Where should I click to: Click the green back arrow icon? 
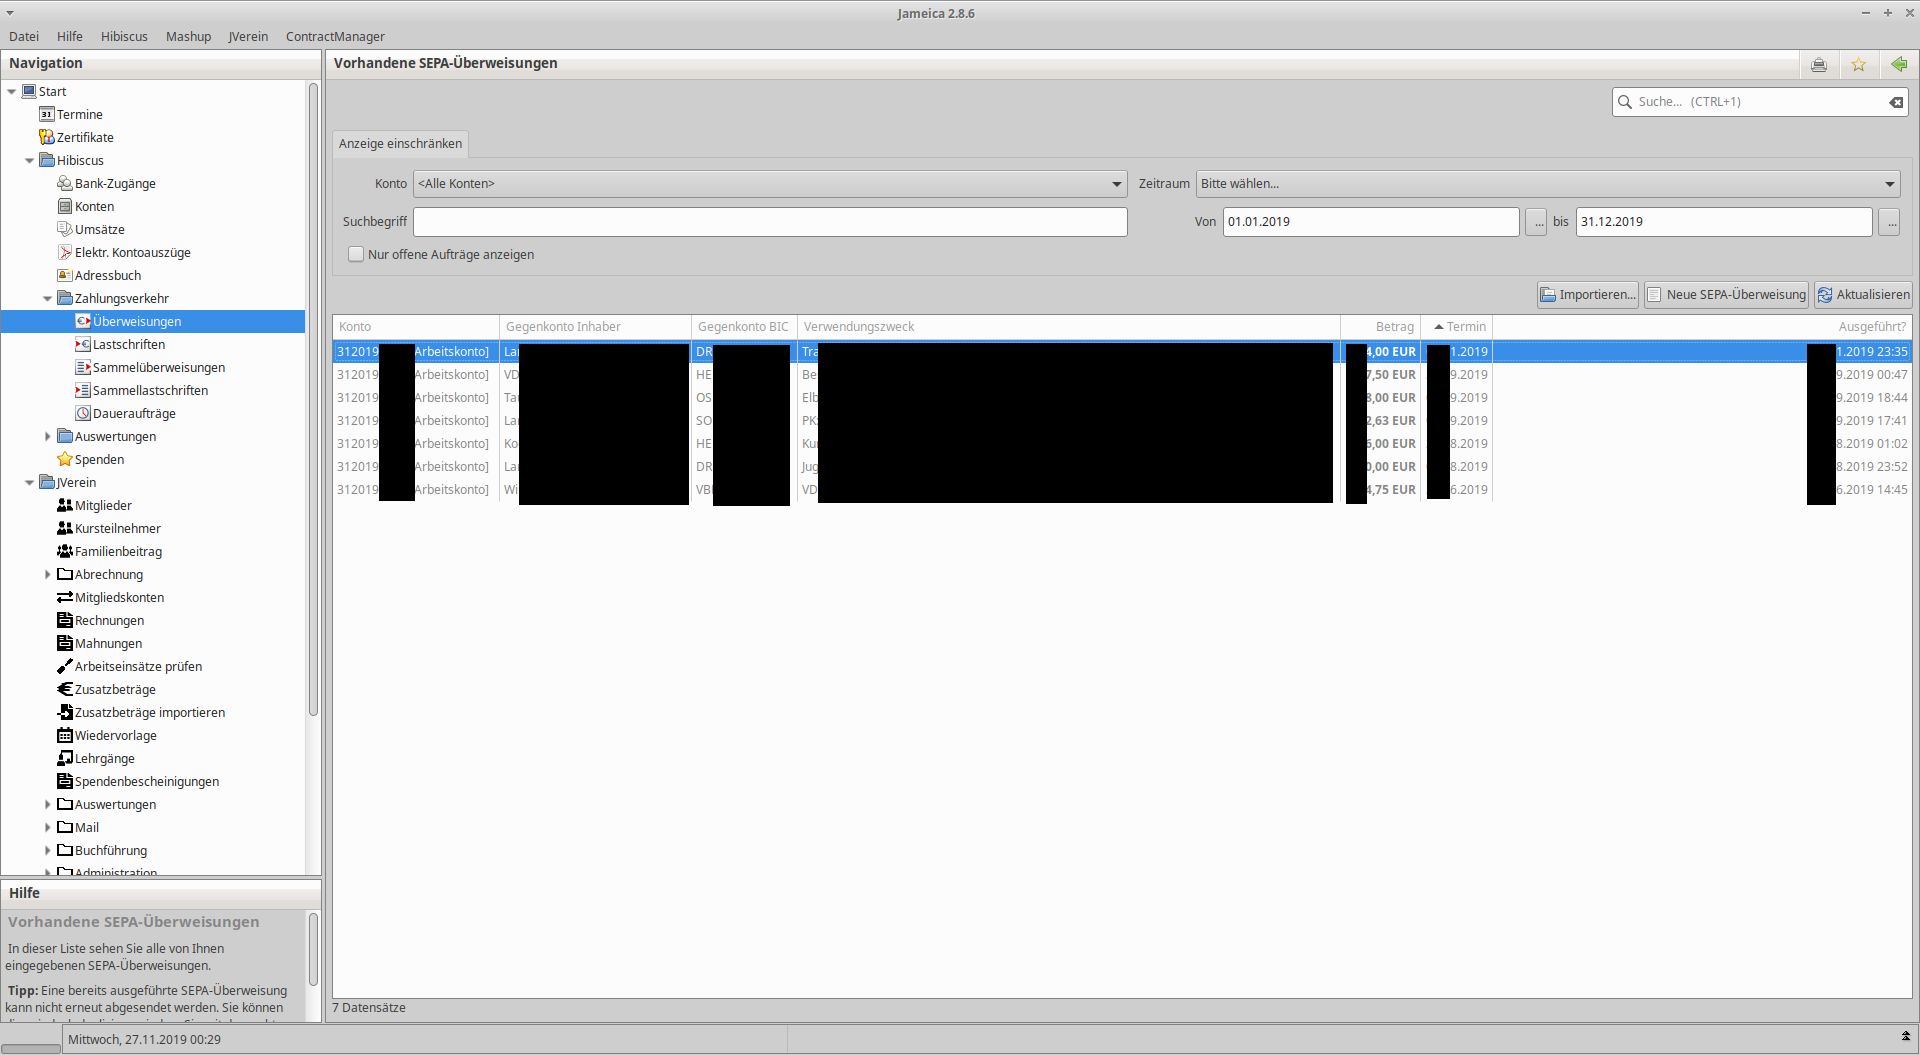click(x=1898, y=64)
